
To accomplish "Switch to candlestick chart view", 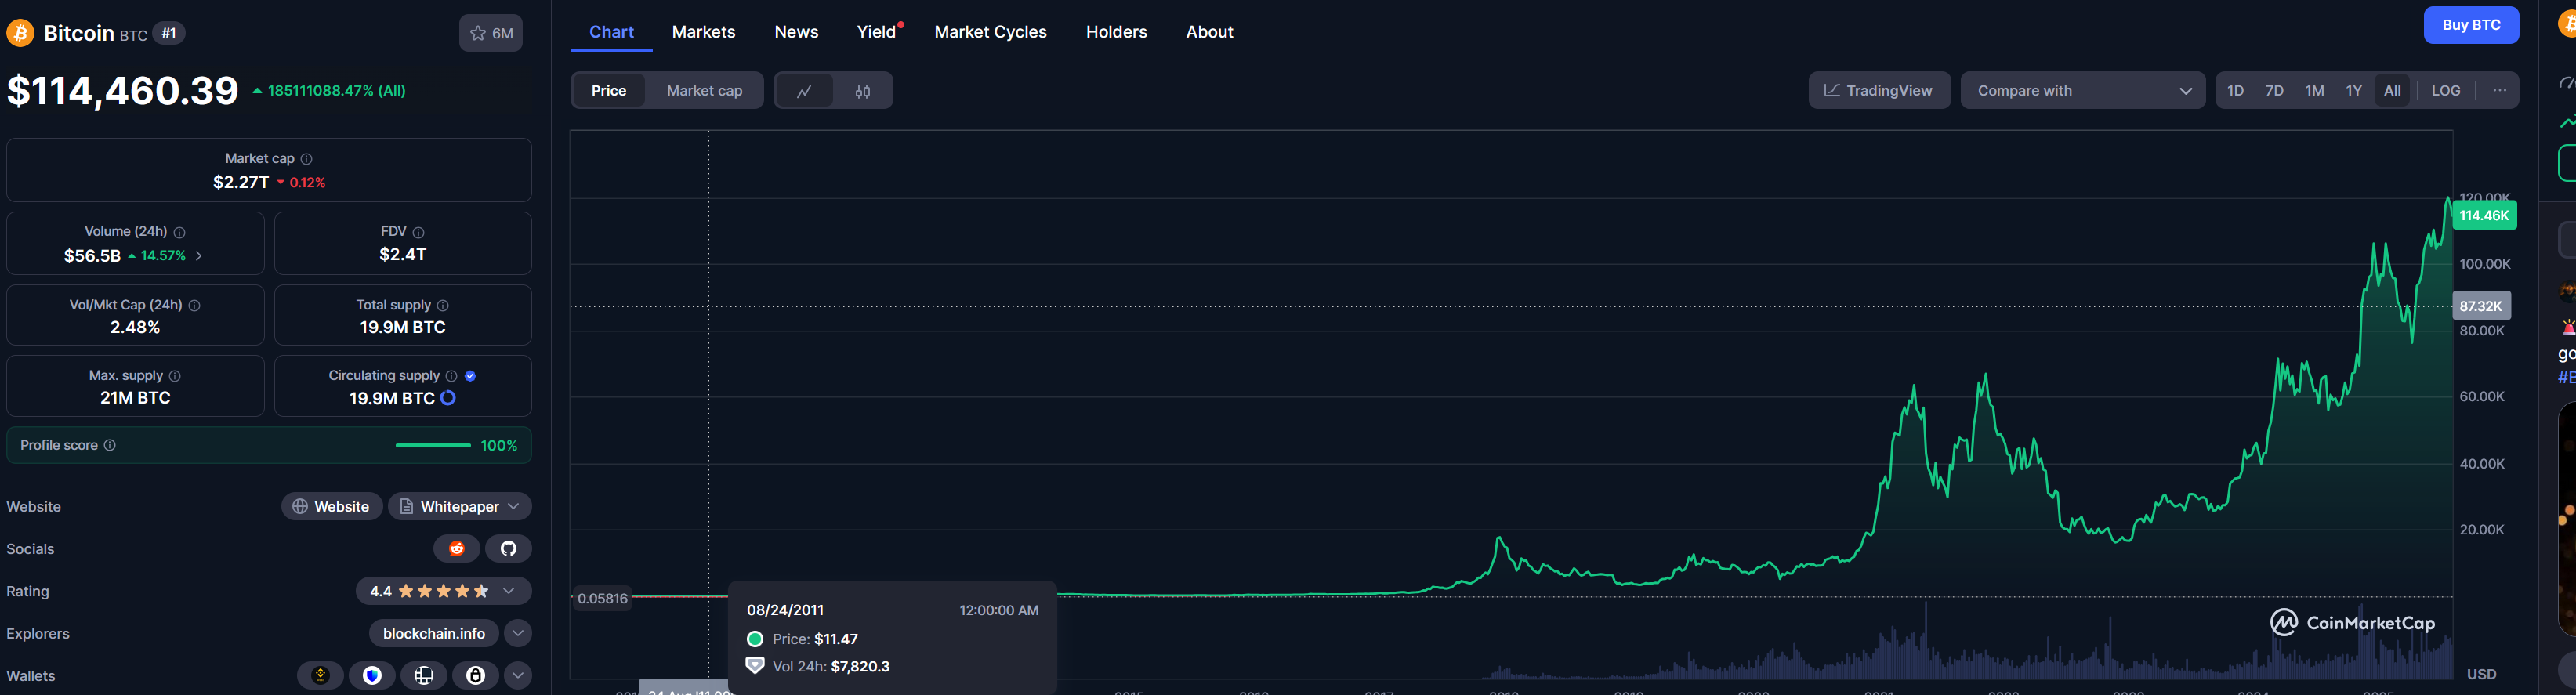I will coord(863,91).
